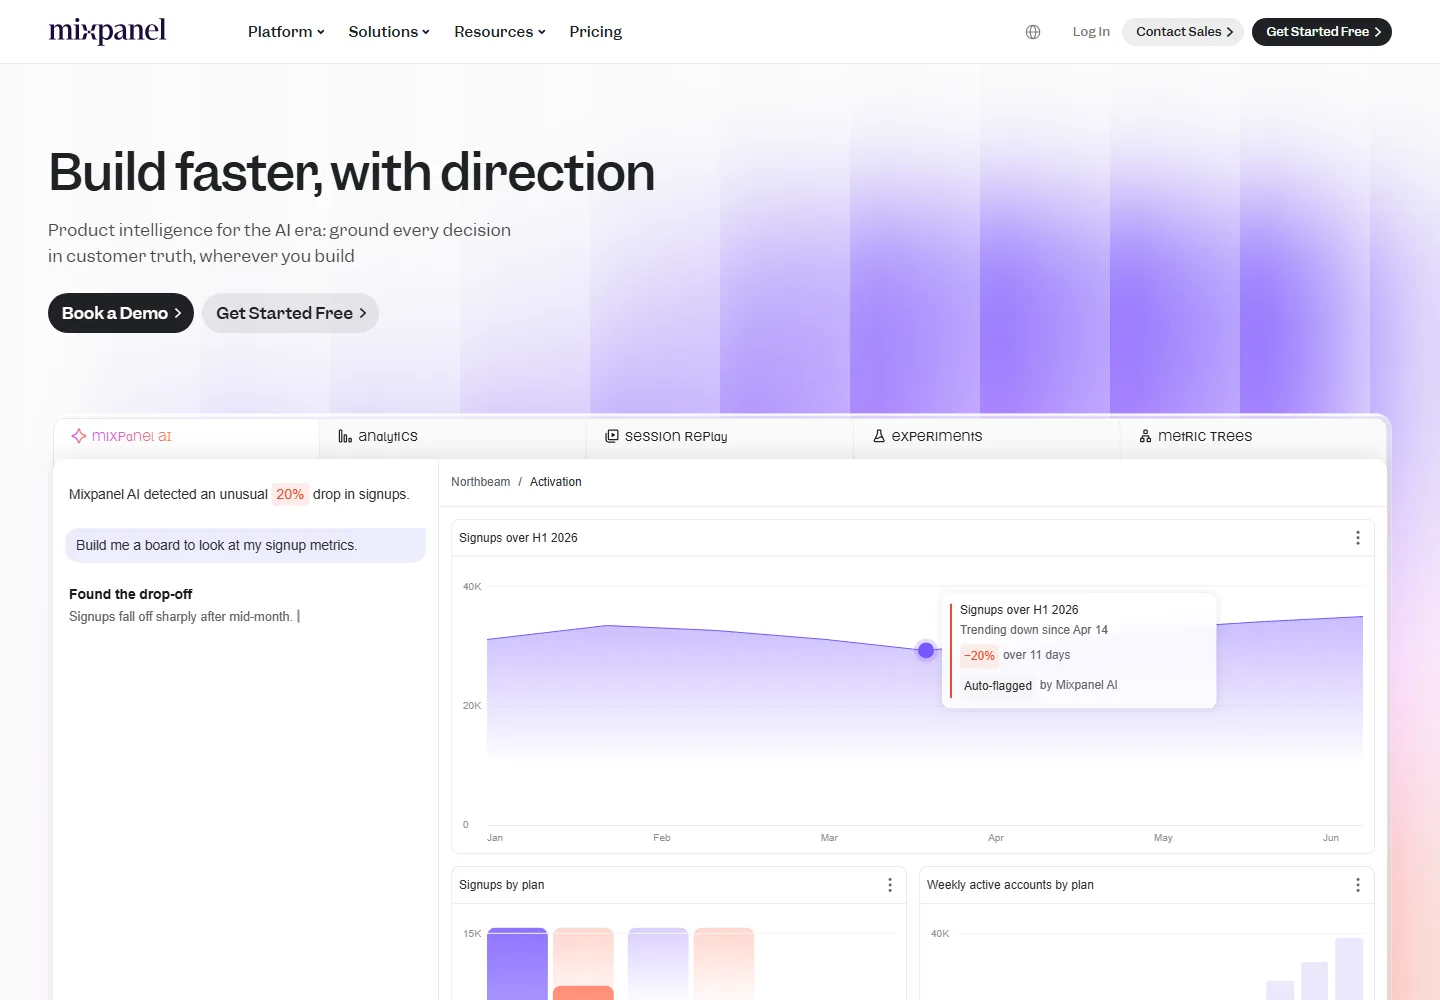This screenshot has height=1000, width=1440.
Task: Switch to the Mixpanel AI tab
Action: [187, 437]
